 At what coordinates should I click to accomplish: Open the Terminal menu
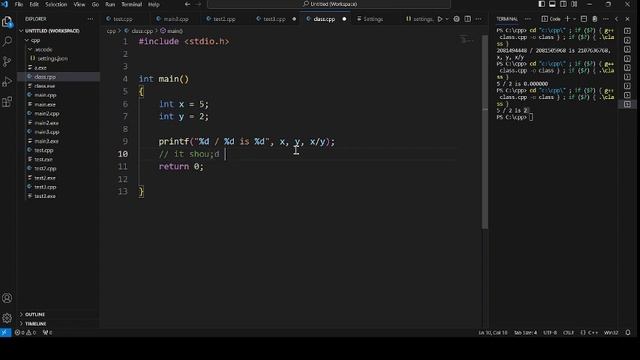tap(131, 4)
